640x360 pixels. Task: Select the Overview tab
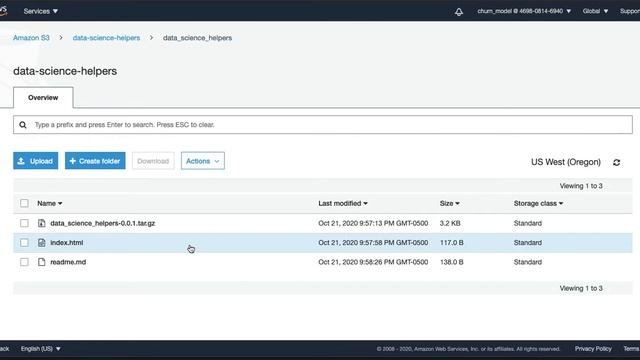pyautogui.click(x=43, y=98)
